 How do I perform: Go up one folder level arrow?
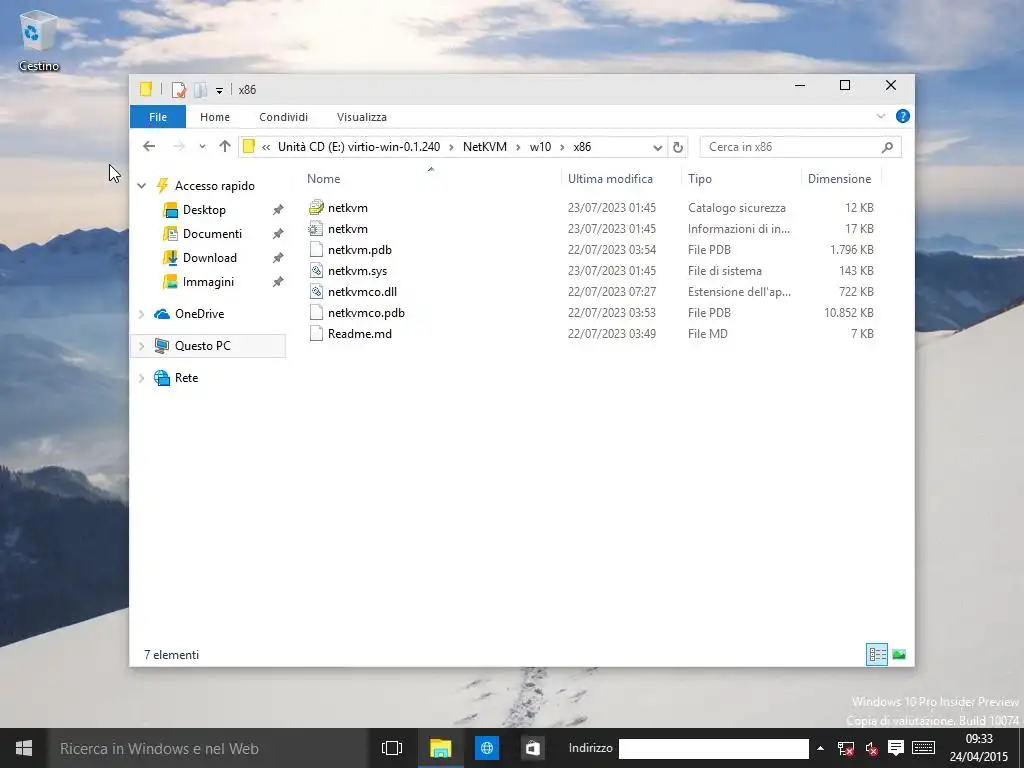[x=225, y=146]
